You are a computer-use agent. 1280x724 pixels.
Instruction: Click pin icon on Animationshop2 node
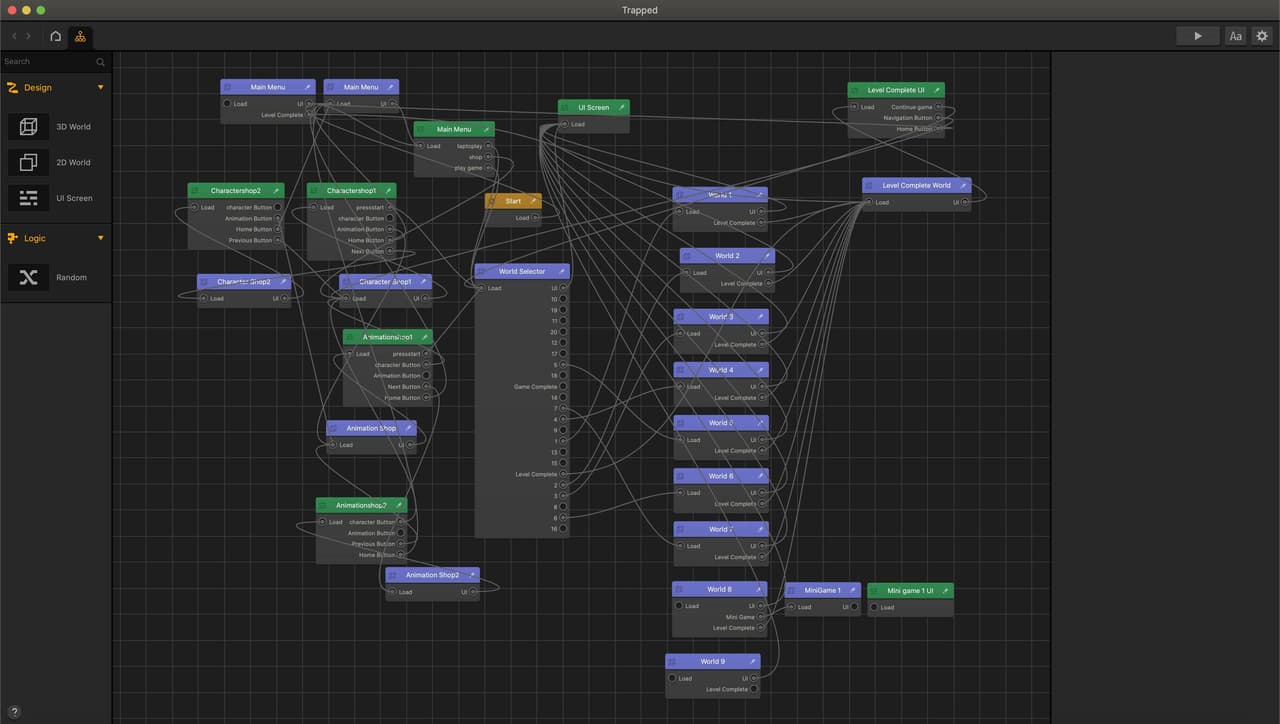click(398, 505)
